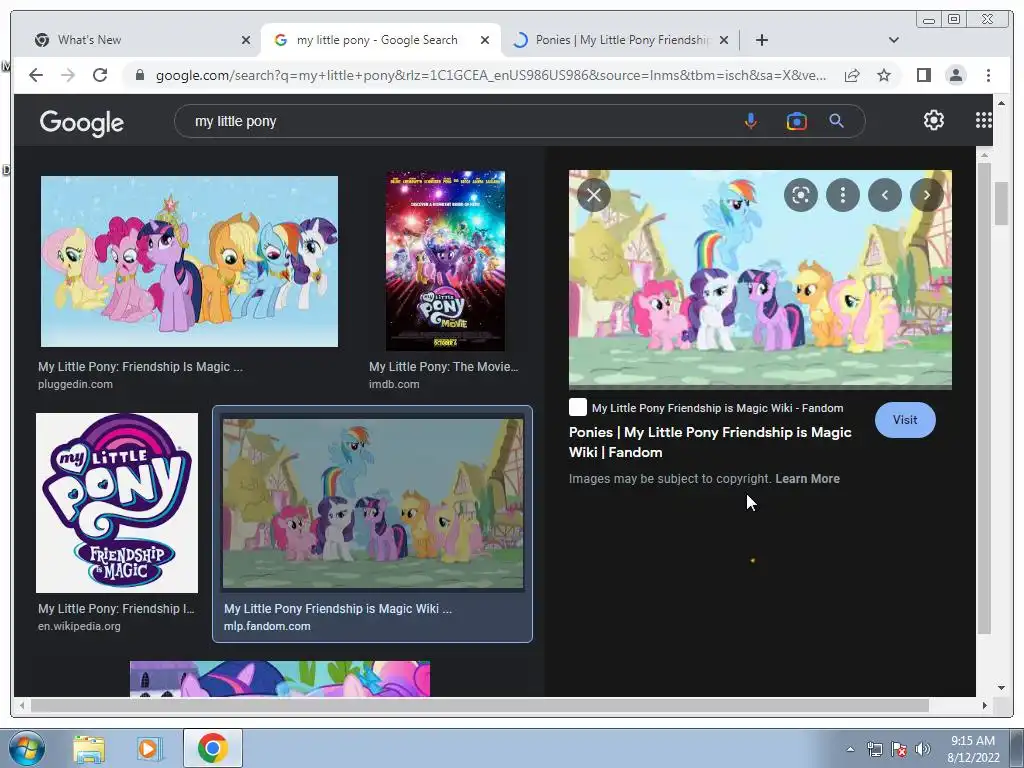The height and width of the screenshot is (768, 1024).
Task: Open Ponies Fandom wiki title link
Action: (x=710, y=442)
